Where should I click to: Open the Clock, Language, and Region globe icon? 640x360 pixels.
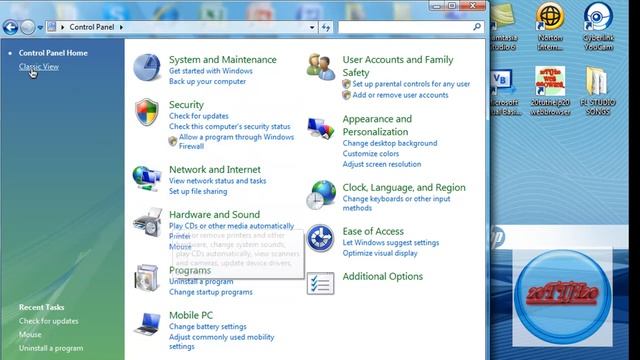tap(321, 195)
